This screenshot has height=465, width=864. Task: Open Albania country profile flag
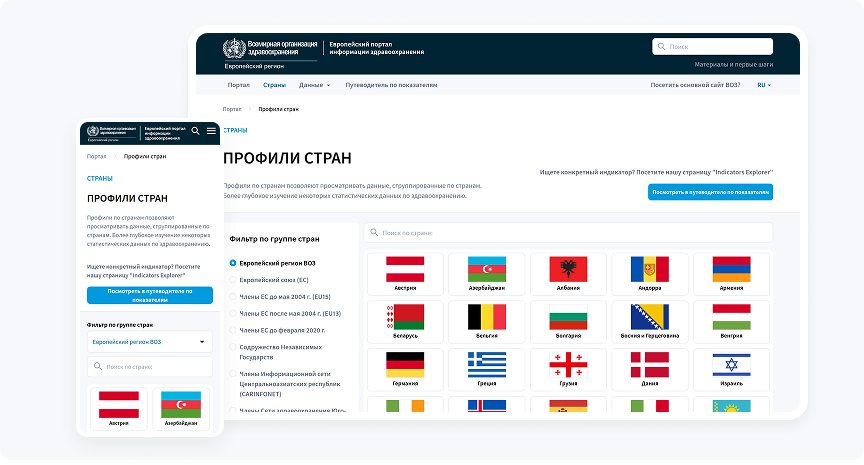568,273
